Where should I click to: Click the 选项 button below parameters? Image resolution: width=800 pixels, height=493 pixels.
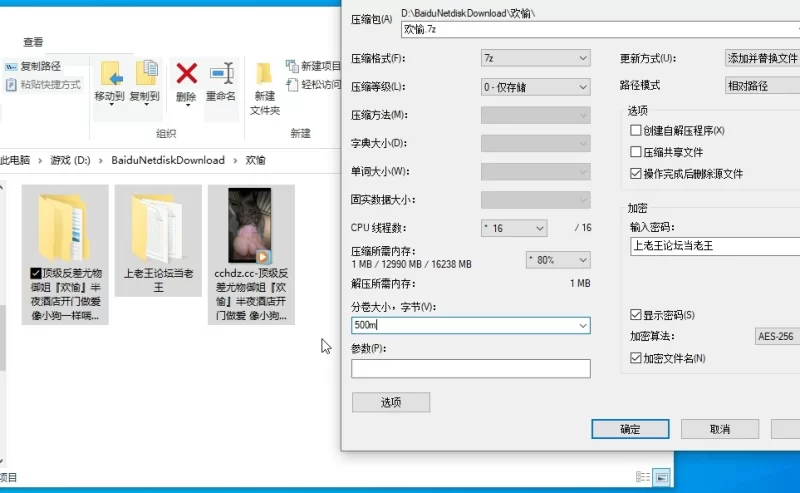(391, 402)
